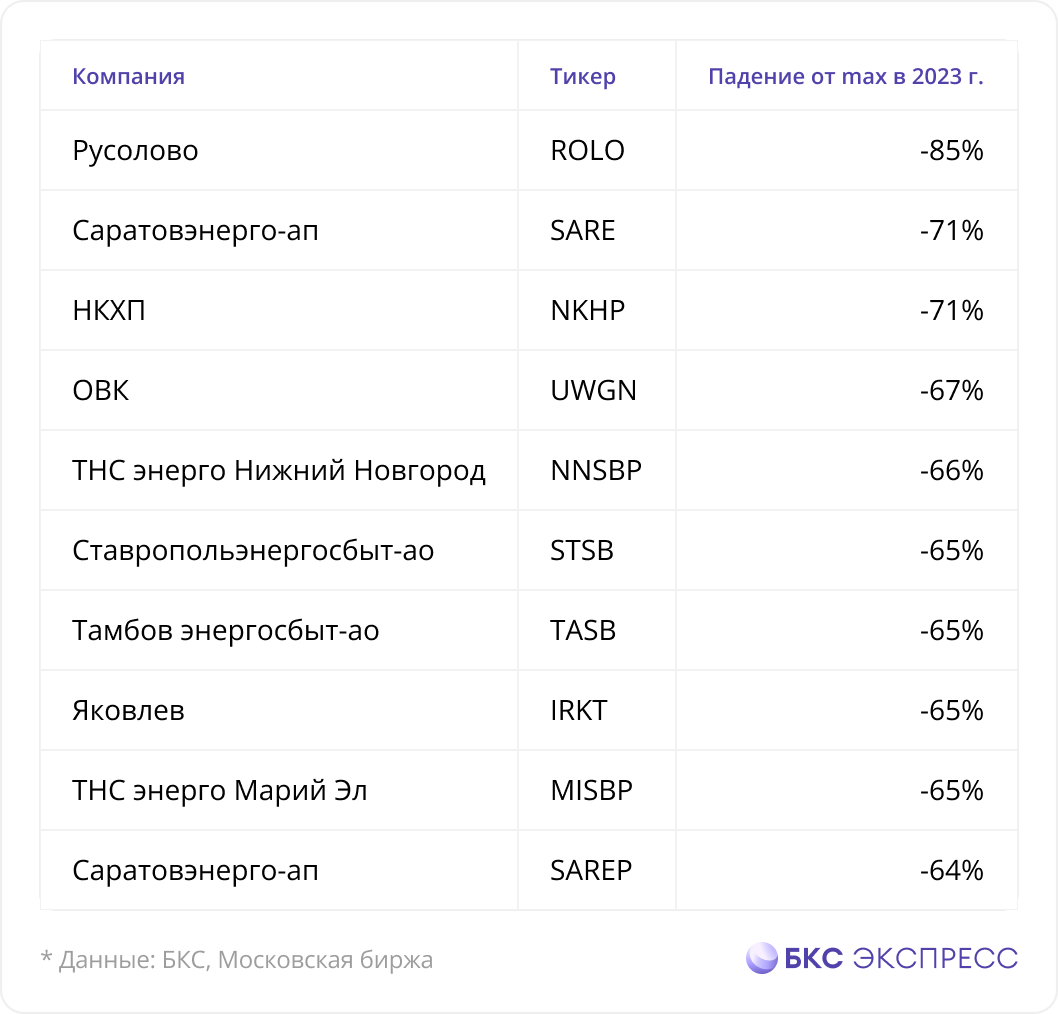The height and width of the screenshot is (1014, 1058).
Task: Click the БКС Экспресс logo sphere icon
Action: coord(762,958)
